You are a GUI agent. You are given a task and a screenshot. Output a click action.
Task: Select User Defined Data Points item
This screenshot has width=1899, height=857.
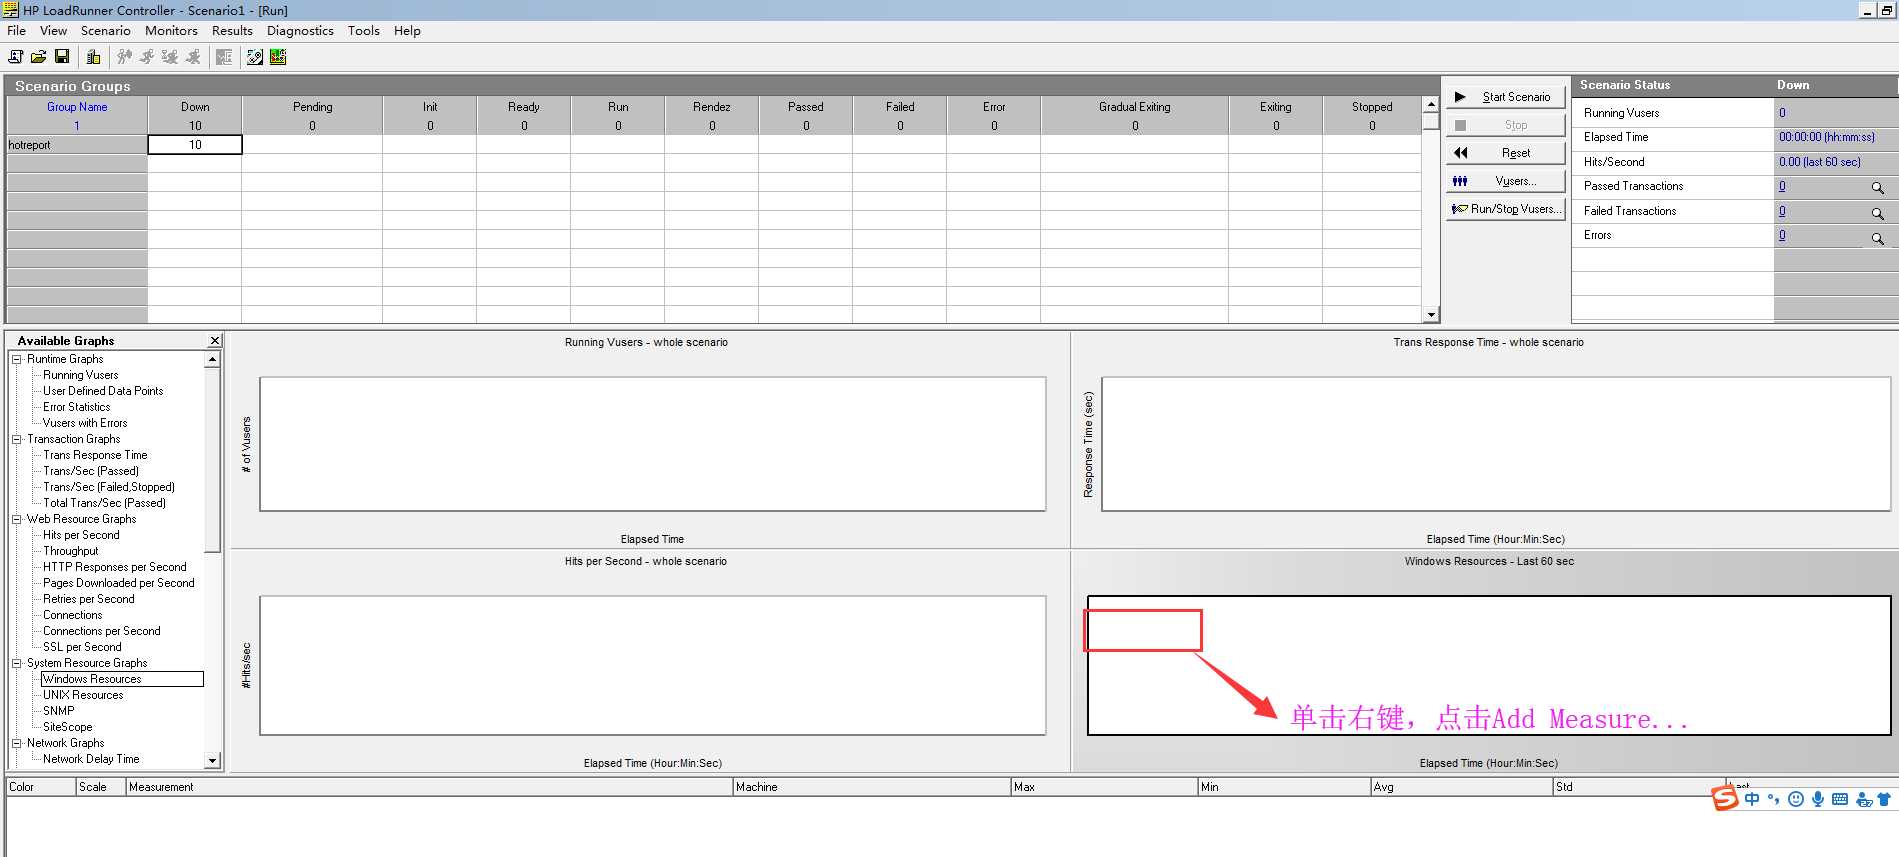[x=103, y=391]
